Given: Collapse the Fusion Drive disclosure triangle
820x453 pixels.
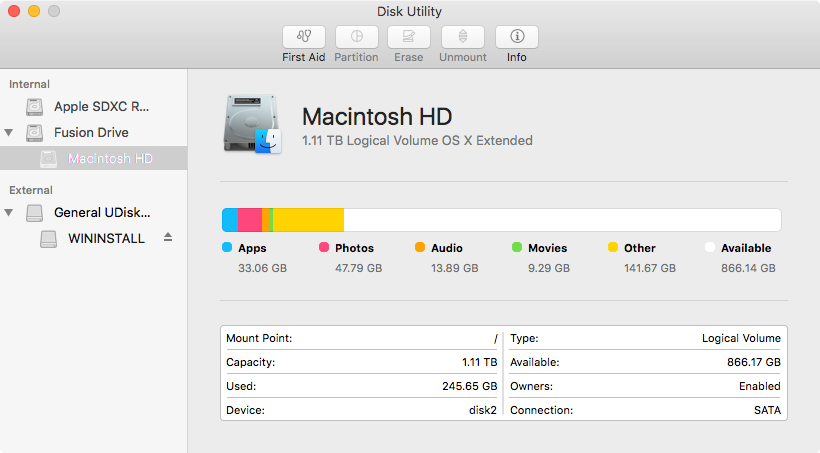Looking at the screenshot, I should click(9, 132).
